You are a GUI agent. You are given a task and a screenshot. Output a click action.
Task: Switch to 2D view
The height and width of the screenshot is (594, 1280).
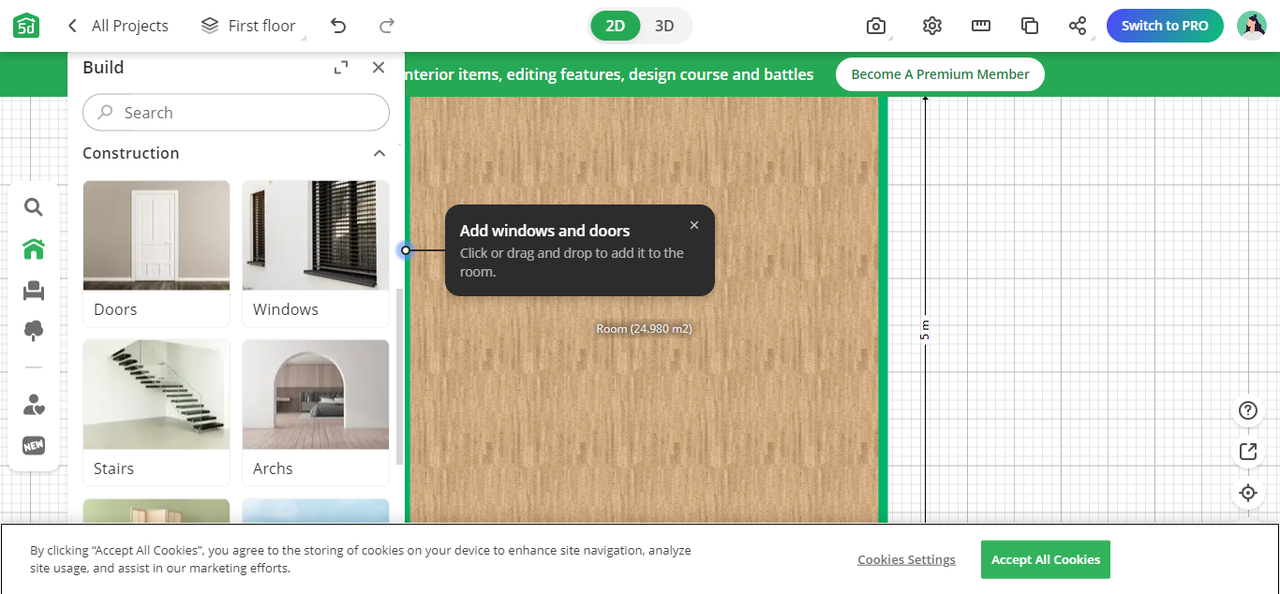coord(615,26)
